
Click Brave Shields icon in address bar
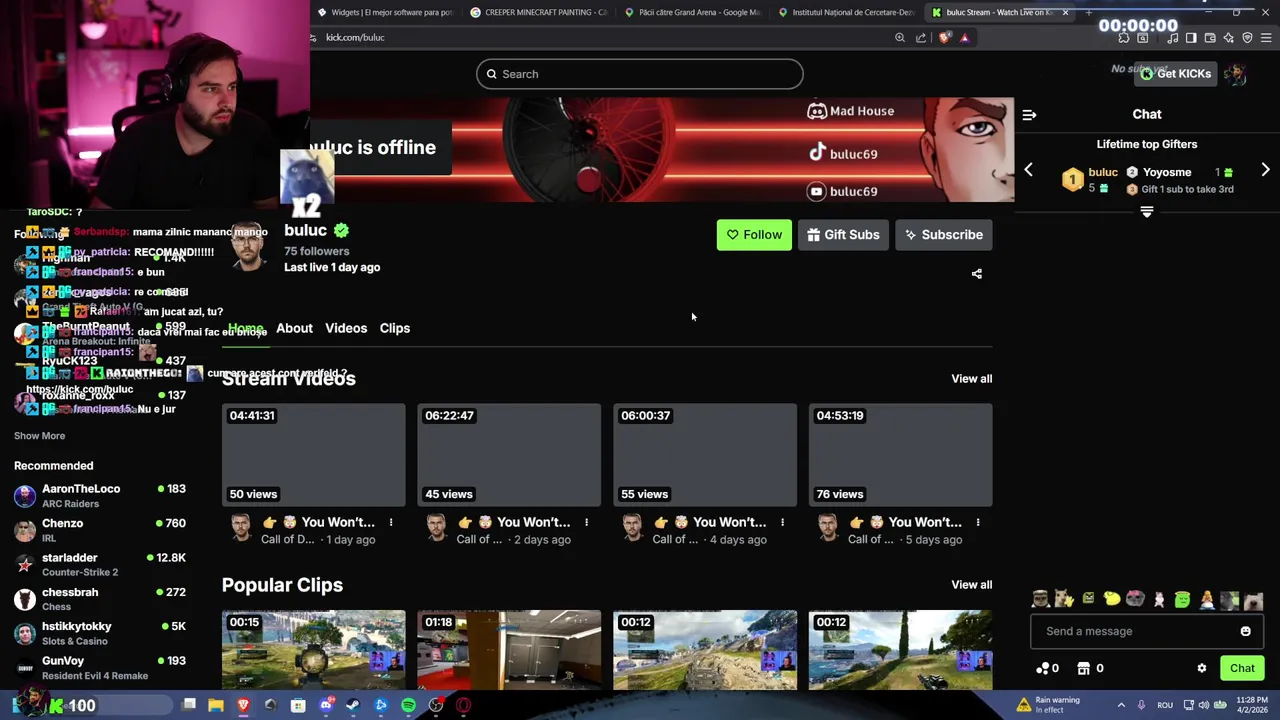coord(944,38)
